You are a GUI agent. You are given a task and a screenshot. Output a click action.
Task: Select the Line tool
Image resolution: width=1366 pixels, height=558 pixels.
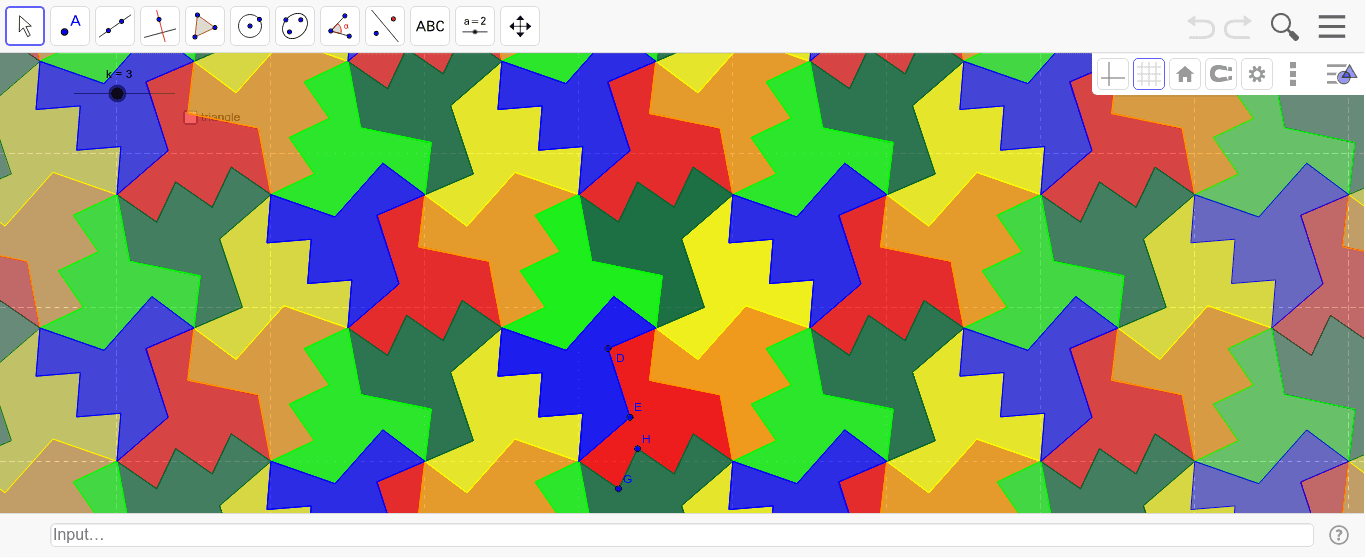click(115, 26)
